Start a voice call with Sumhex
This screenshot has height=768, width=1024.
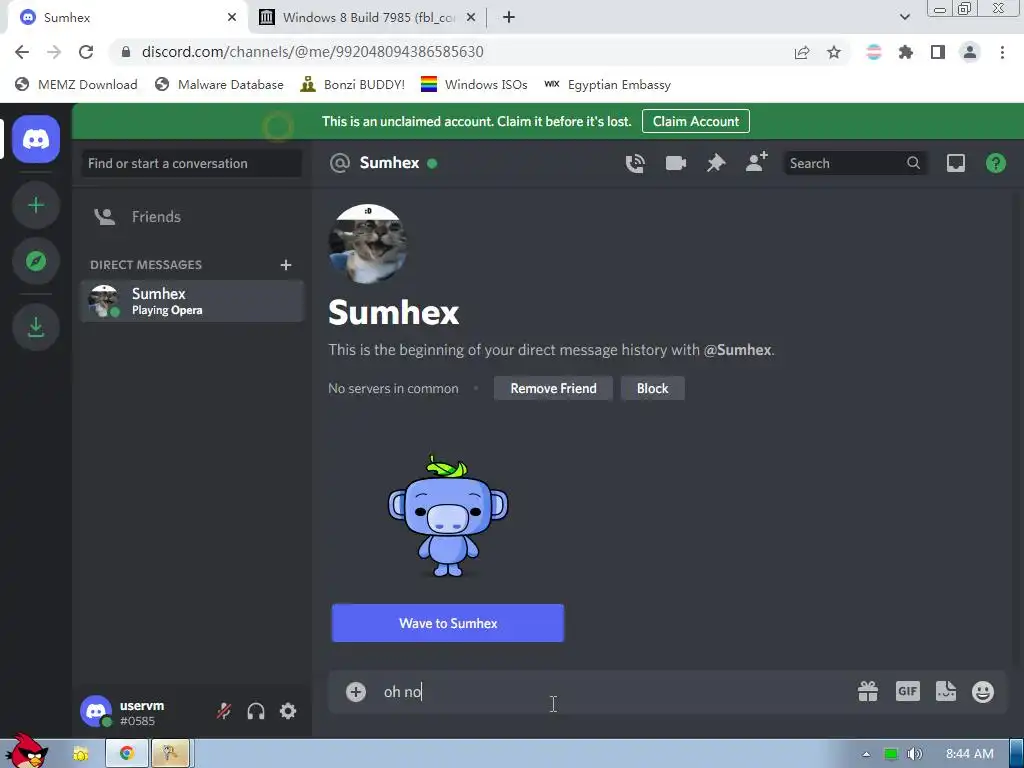[x=635, y=163]
